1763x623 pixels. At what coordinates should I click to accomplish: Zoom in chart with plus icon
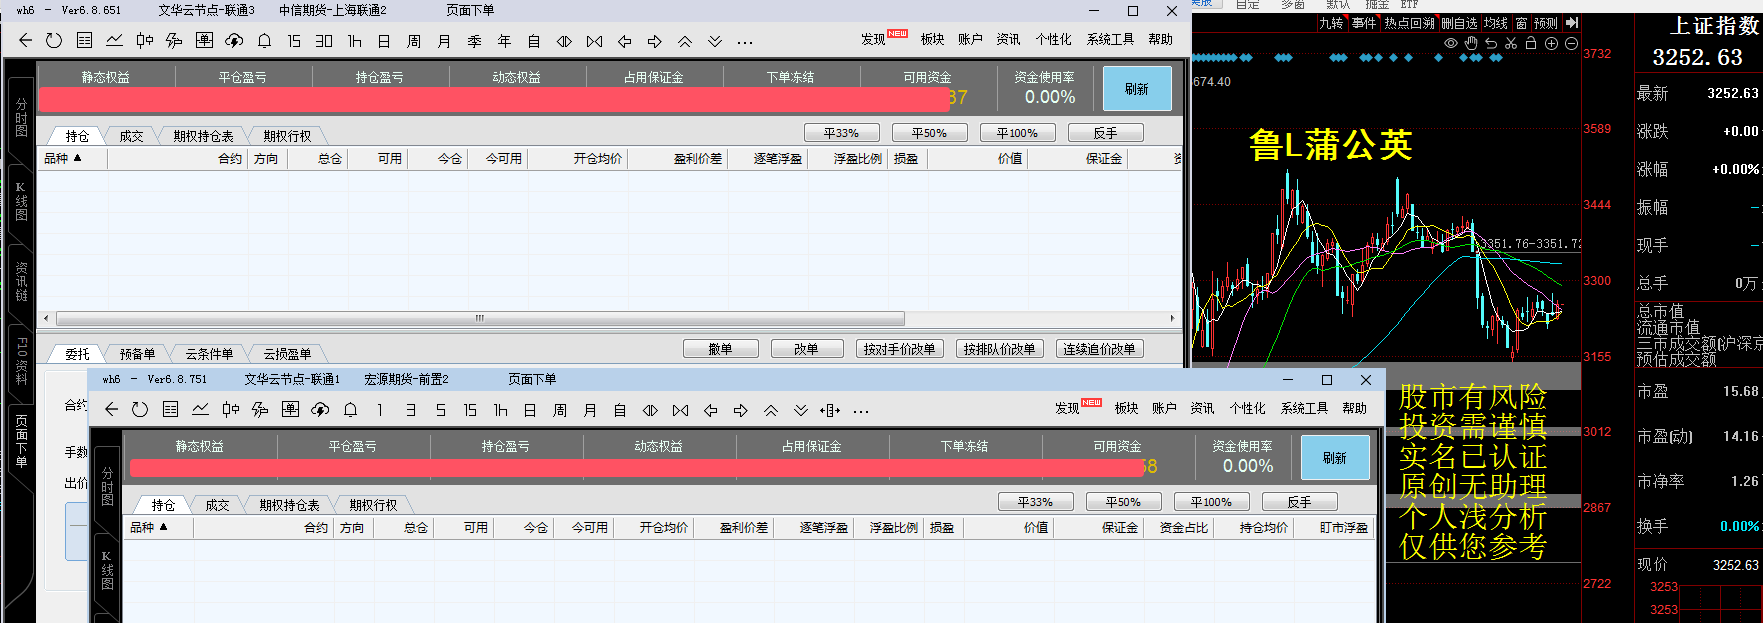point(1551,44)
